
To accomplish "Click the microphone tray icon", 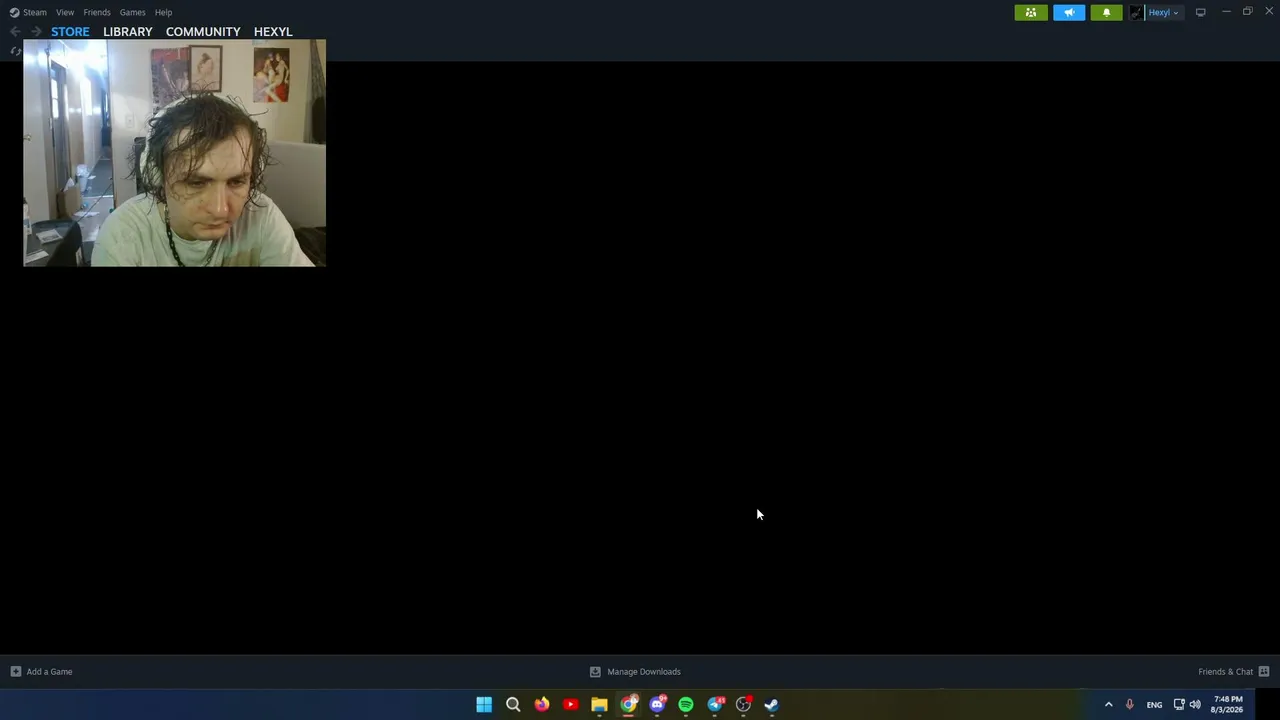I will point(1130,705).
